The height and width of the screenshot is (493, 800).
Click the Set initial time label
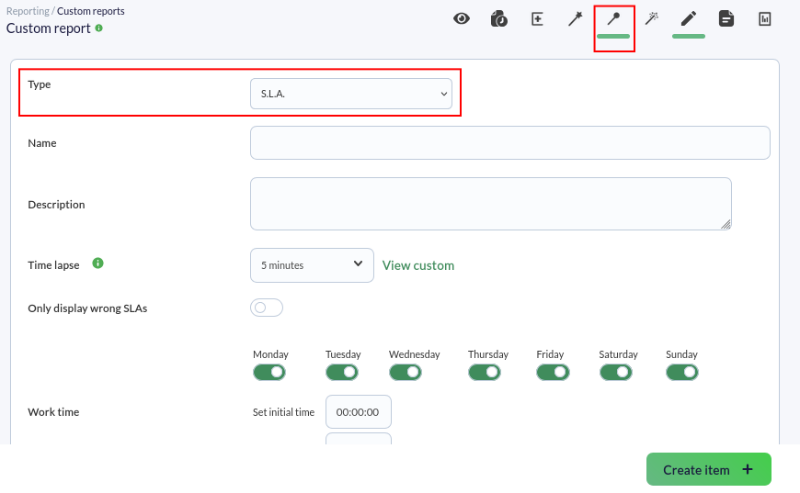point(284,412)
